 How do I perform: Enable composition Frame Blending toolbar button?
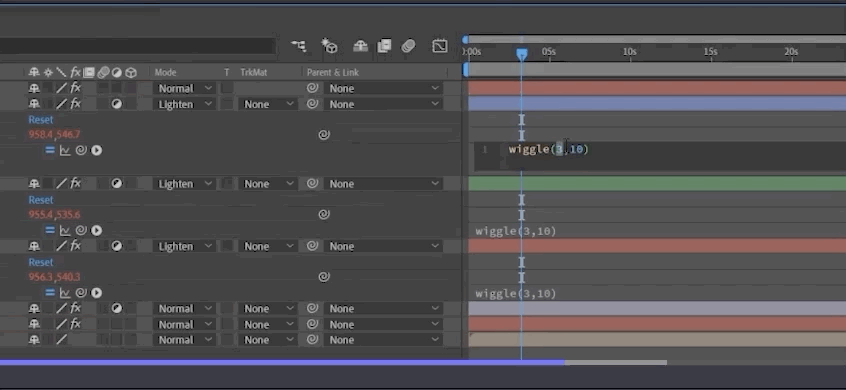tap(384, 46)
